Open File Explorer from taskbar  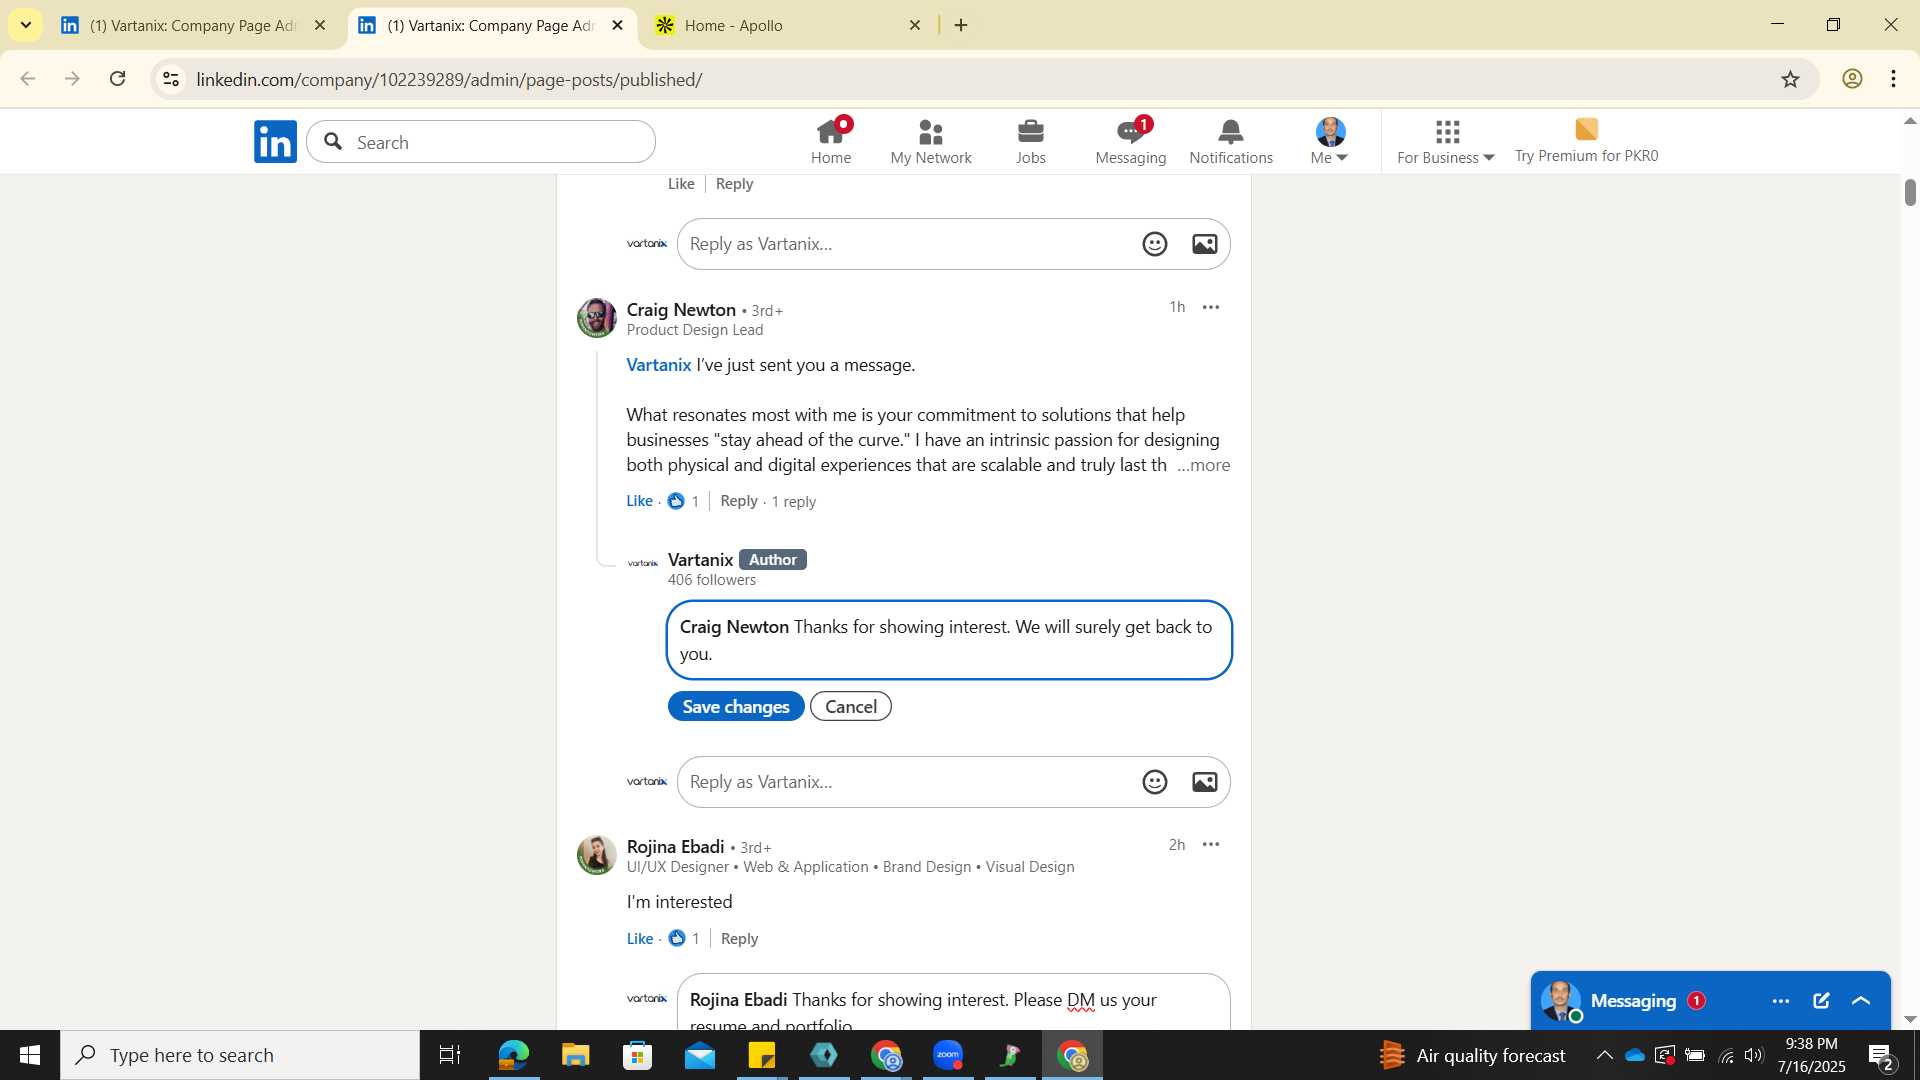576,1055
